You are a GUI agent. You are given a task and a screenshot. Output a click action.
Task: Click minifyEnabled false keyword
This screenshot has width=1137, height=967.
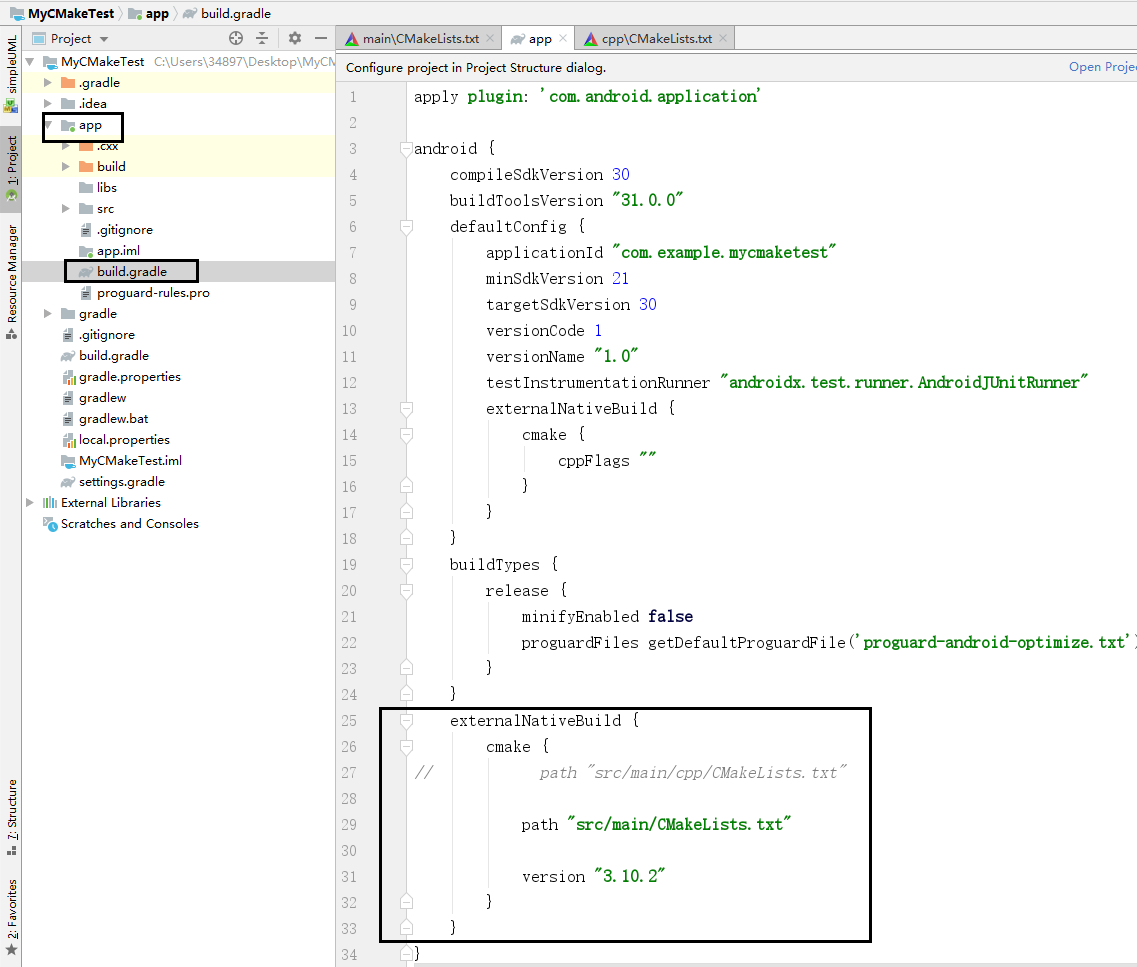click(x=670, y=617)
